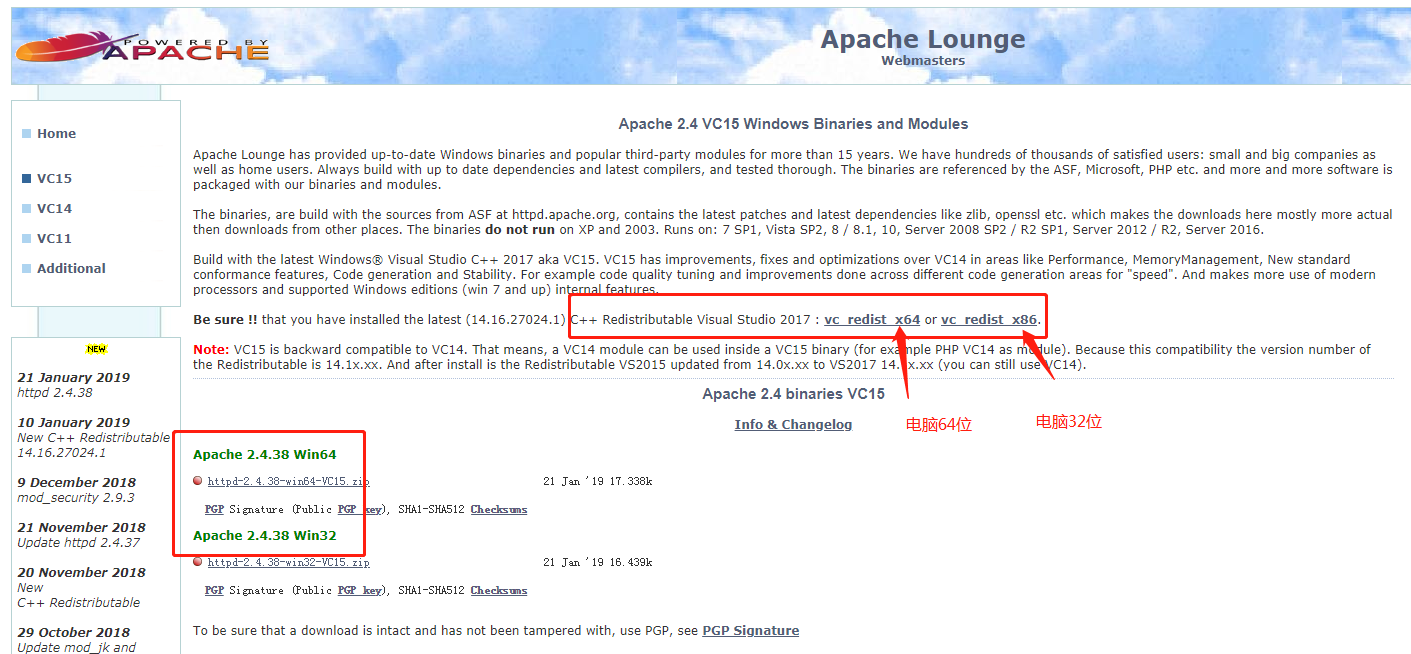
Task: Download httpd-2.4.38-win32-VC15.zip
Action: click(x=288, y=562)
